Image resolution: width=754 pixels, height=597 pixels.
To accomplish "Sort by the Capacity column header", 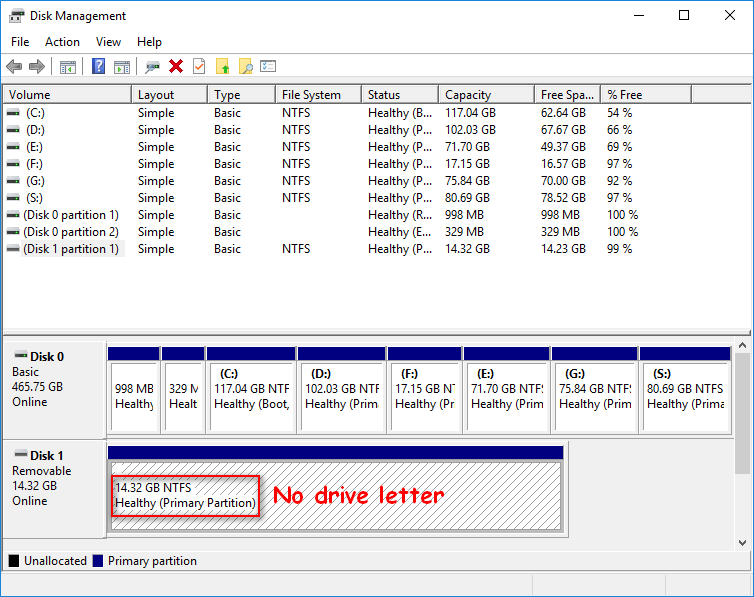I will (468, 95).
